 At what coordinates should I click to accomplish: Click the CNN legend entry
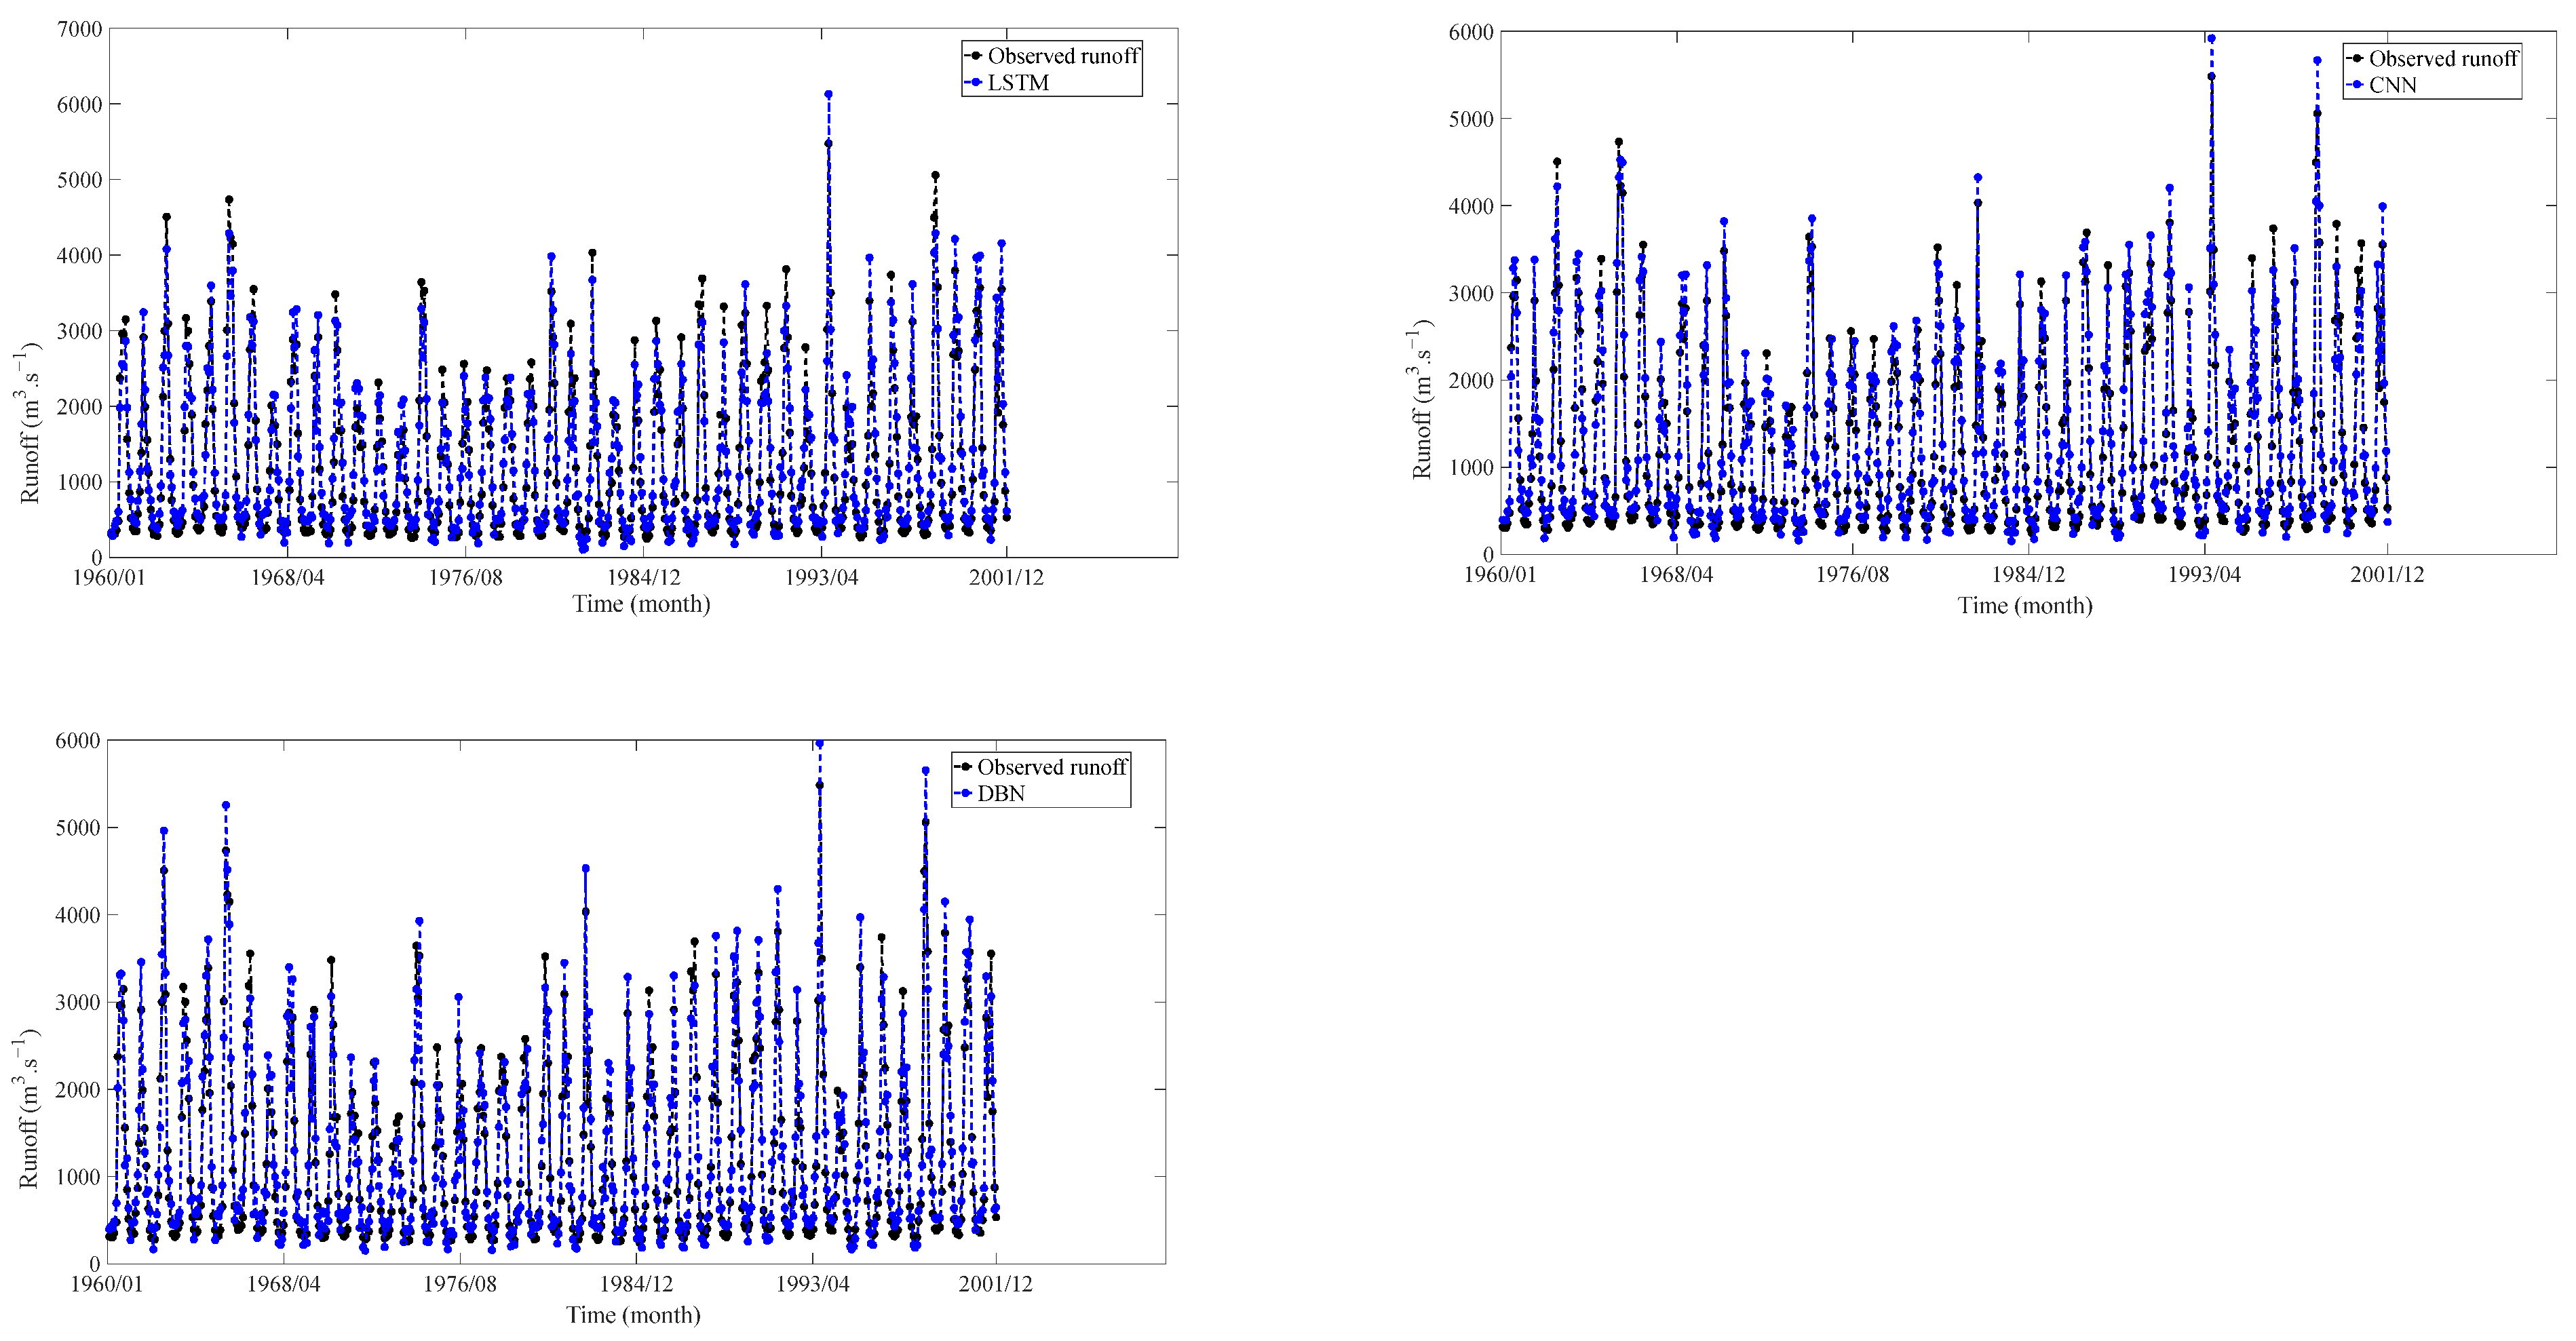pyautogui.click(x=2392, y=86)
